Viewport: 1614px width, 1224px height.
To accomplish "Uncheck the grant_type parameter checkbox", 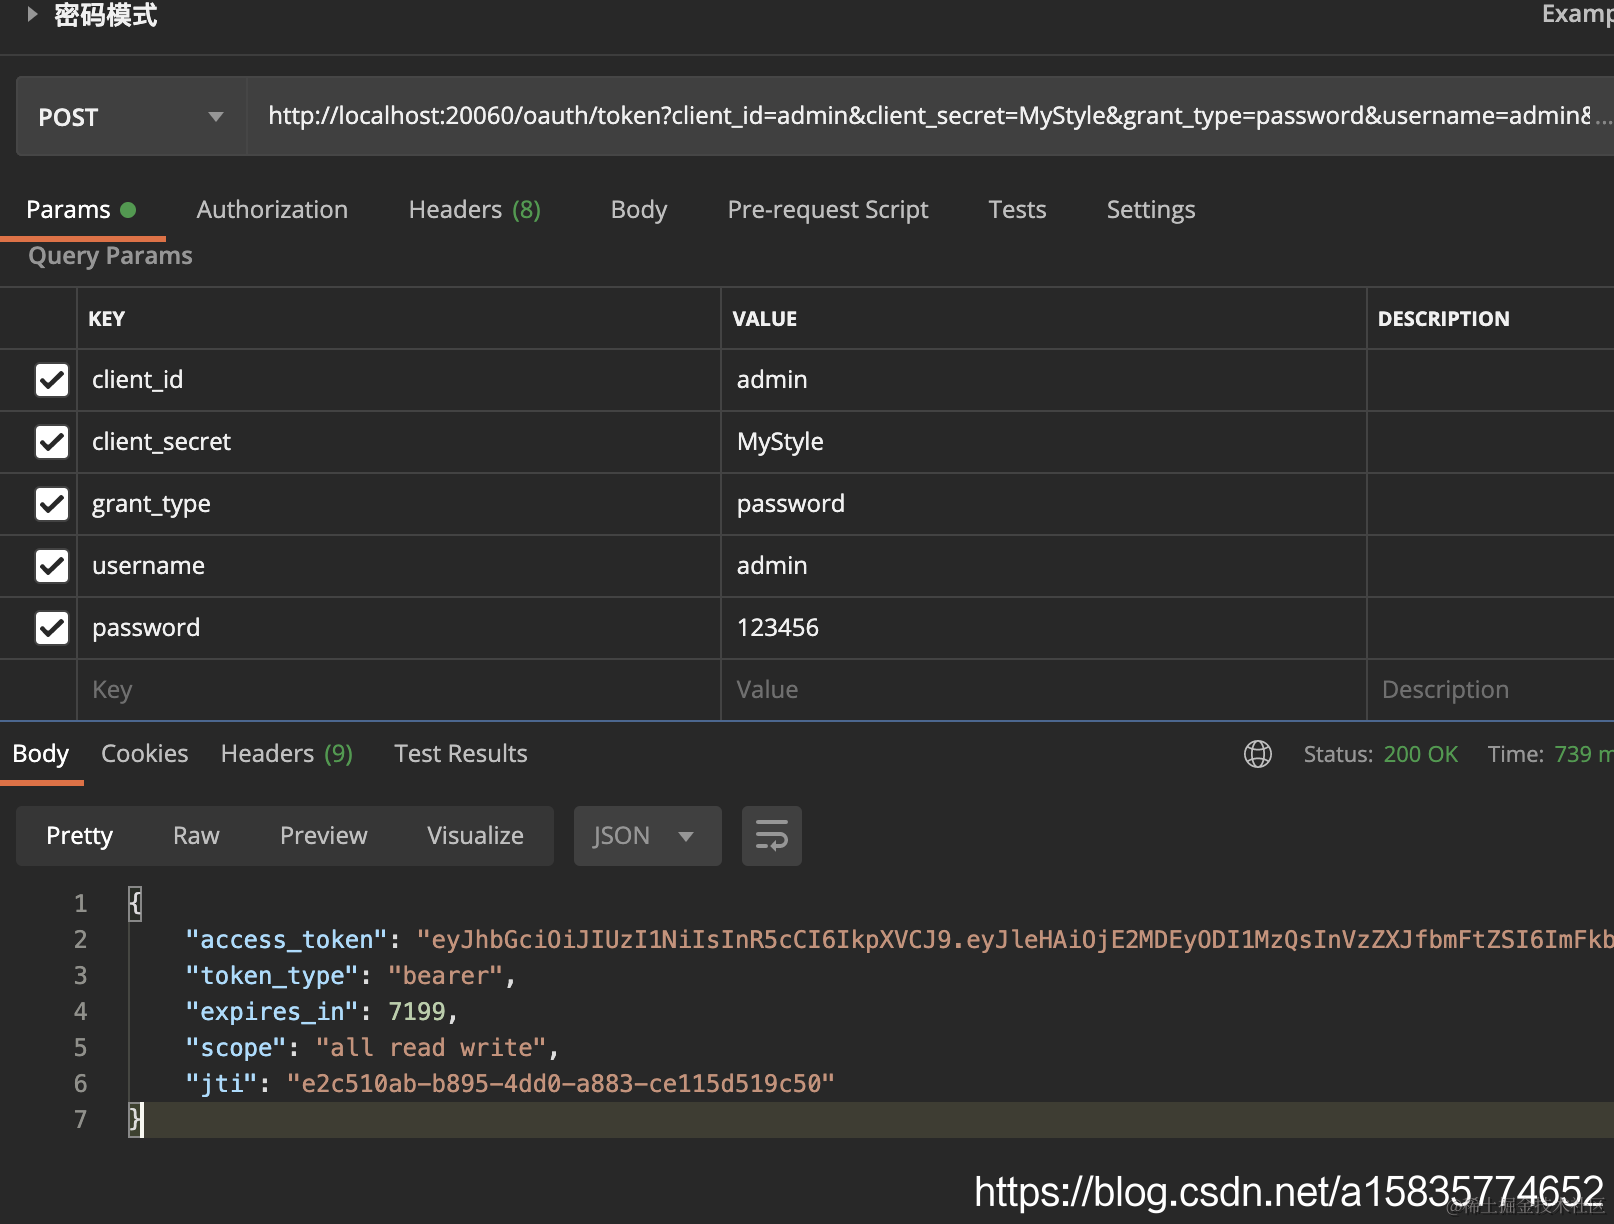I will point(52,504).
